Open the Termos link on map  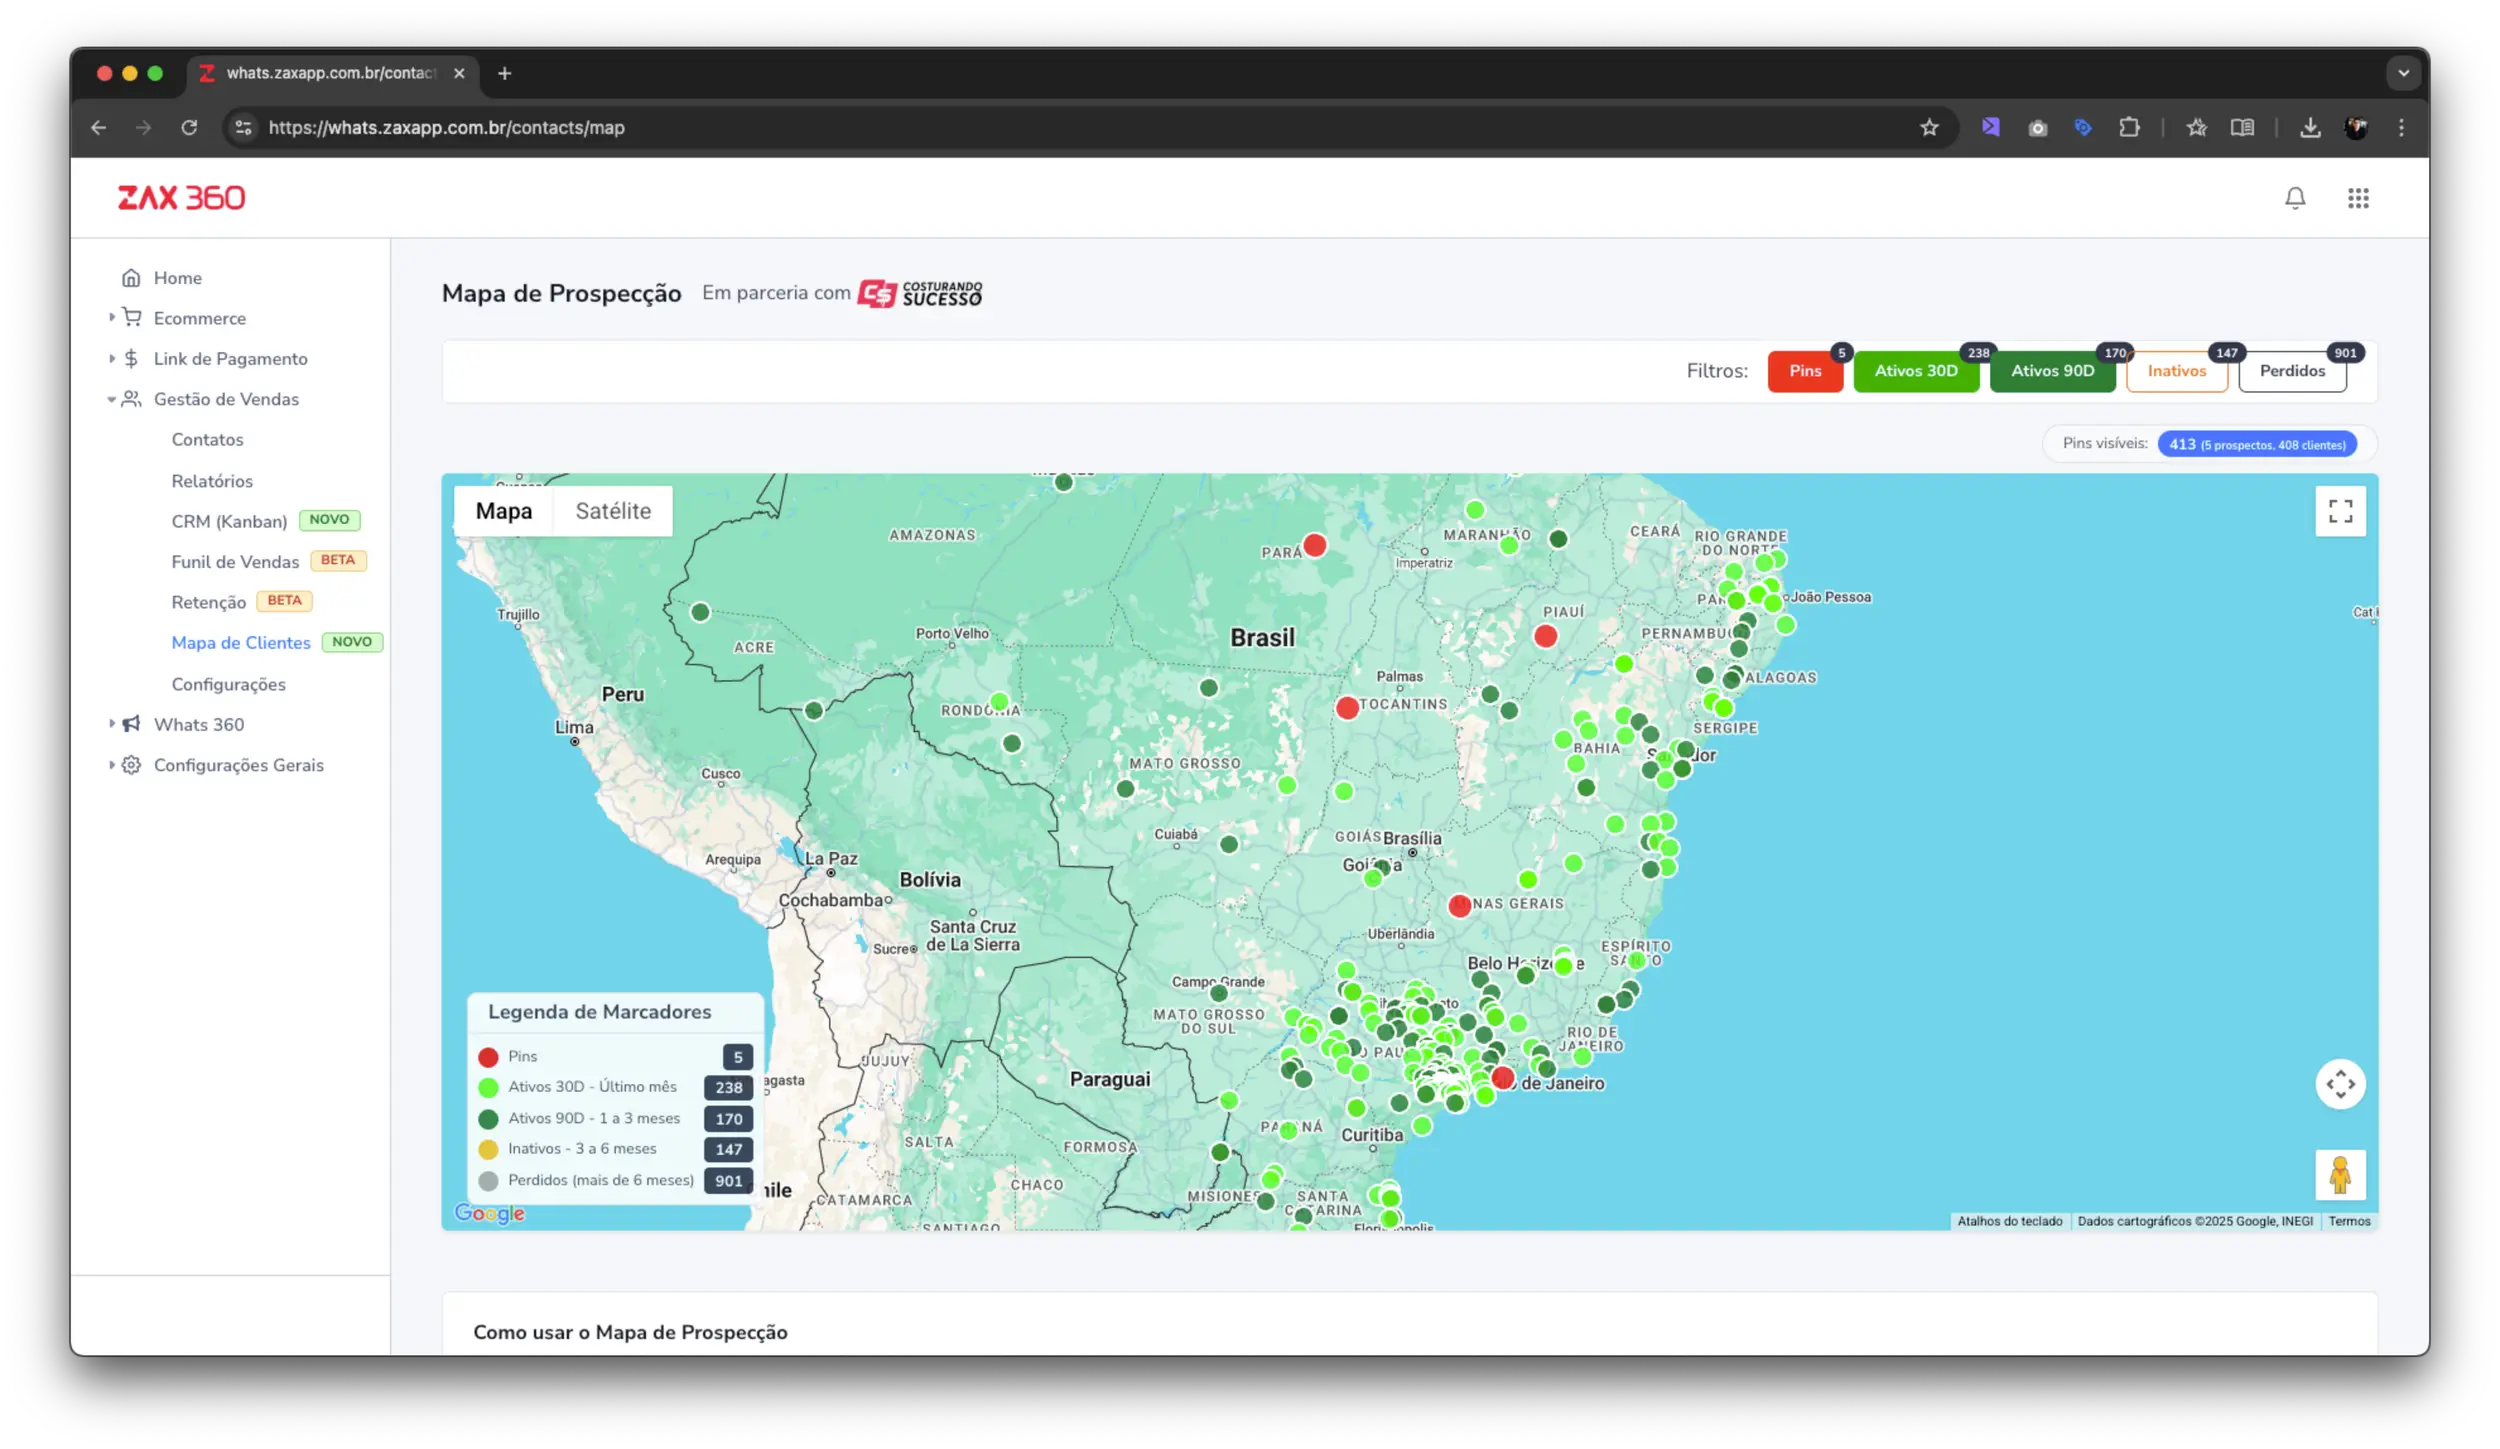(2349, 1221)
